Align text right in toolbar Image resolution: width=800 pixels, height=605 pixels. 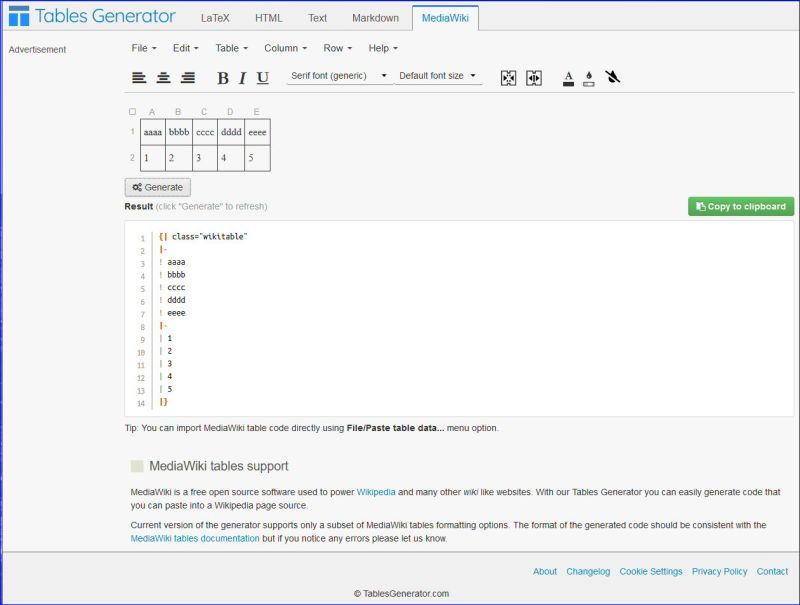(188, 78)
